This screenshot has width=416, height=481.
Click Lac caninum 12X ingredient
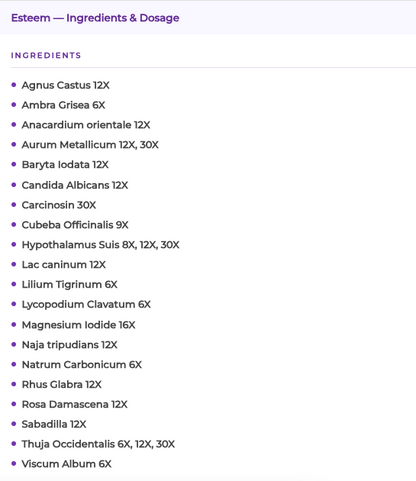point(64,265)
